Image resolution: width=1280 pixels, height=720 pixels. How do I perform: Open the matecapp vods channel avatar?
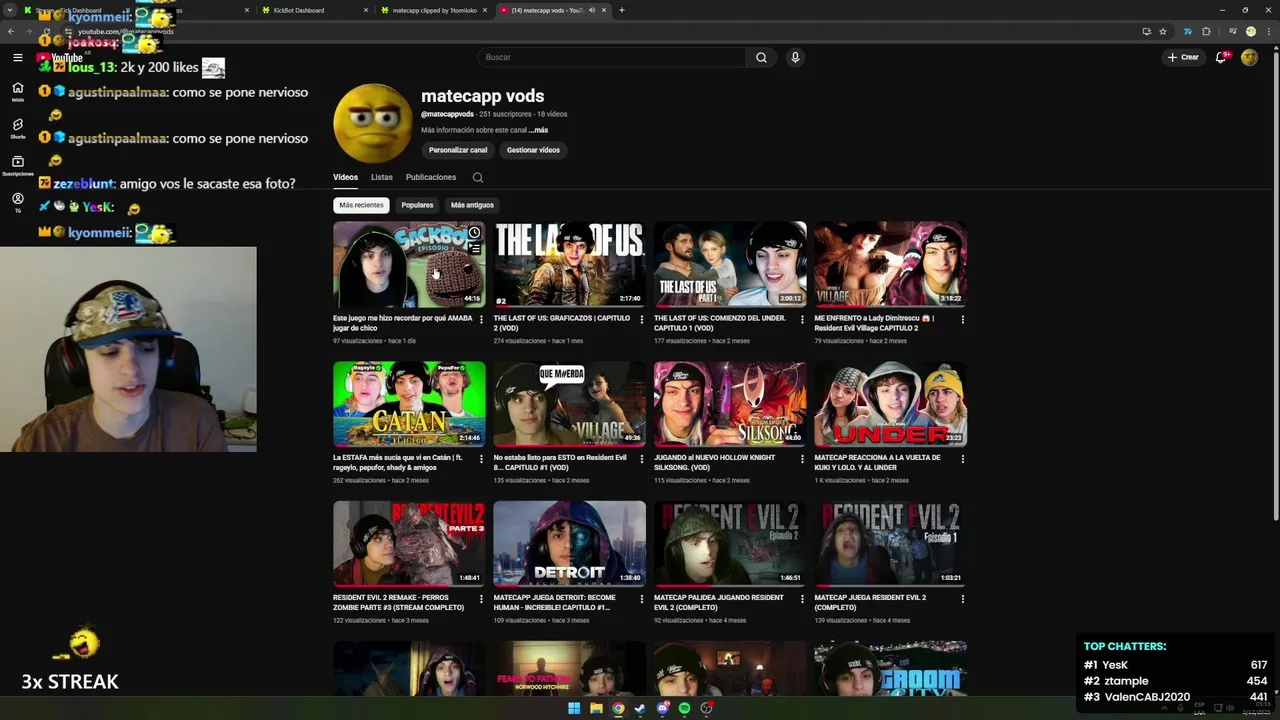pos(372,123)
